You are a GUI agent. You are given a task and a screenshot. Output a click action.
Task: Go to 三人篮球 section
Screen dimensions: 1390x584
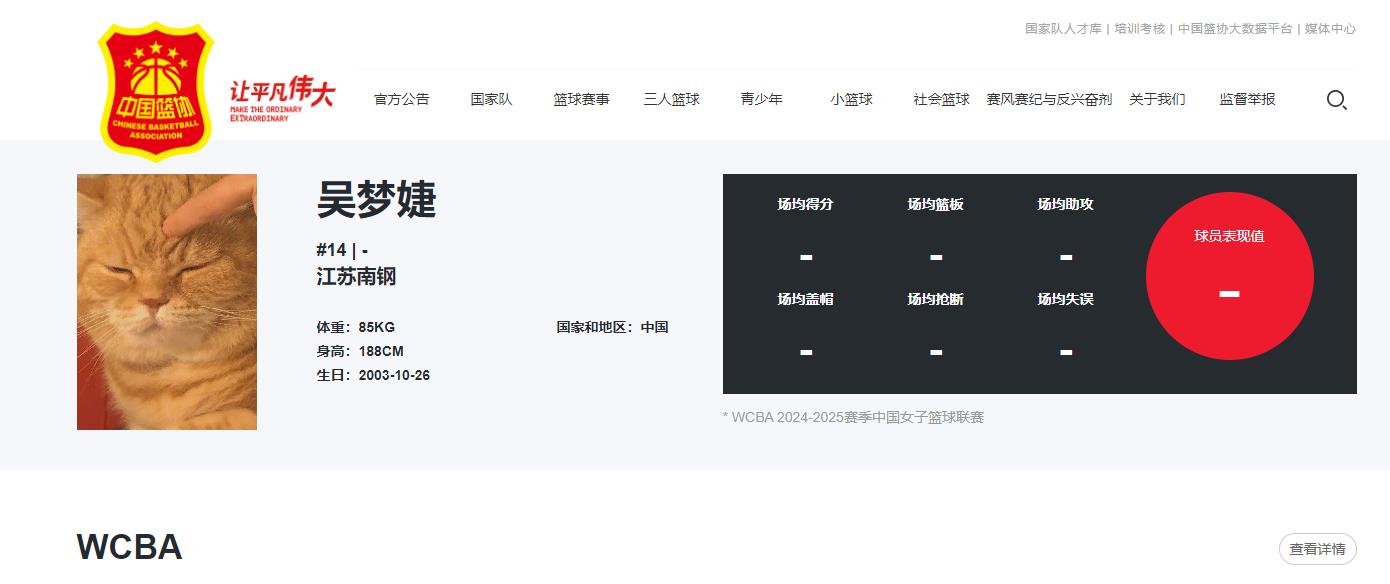(671, 99)
